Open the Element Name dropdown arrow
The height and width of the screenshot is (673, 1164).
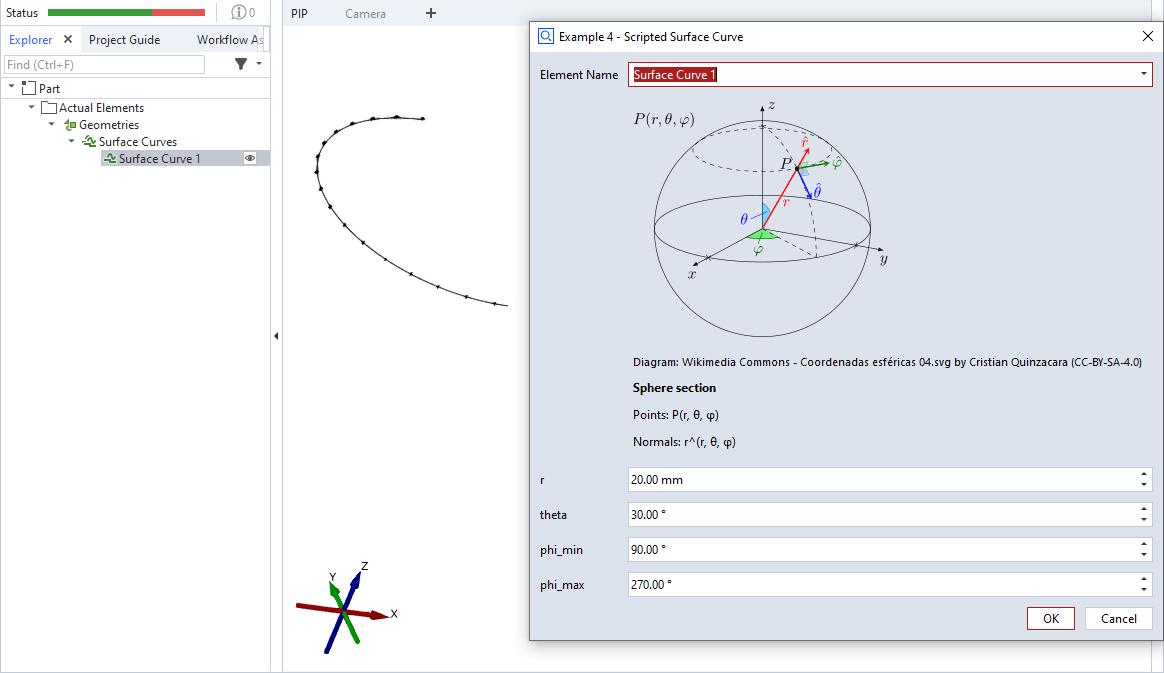click(x=1143, y=74)
